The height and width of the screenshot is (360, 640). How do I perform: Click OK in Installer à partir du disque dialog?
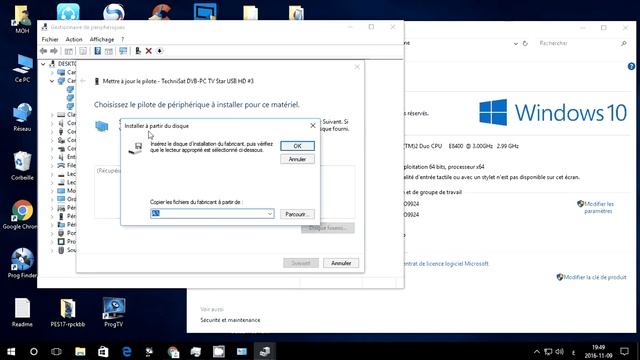pyautogui.click(x=297, y=146)
